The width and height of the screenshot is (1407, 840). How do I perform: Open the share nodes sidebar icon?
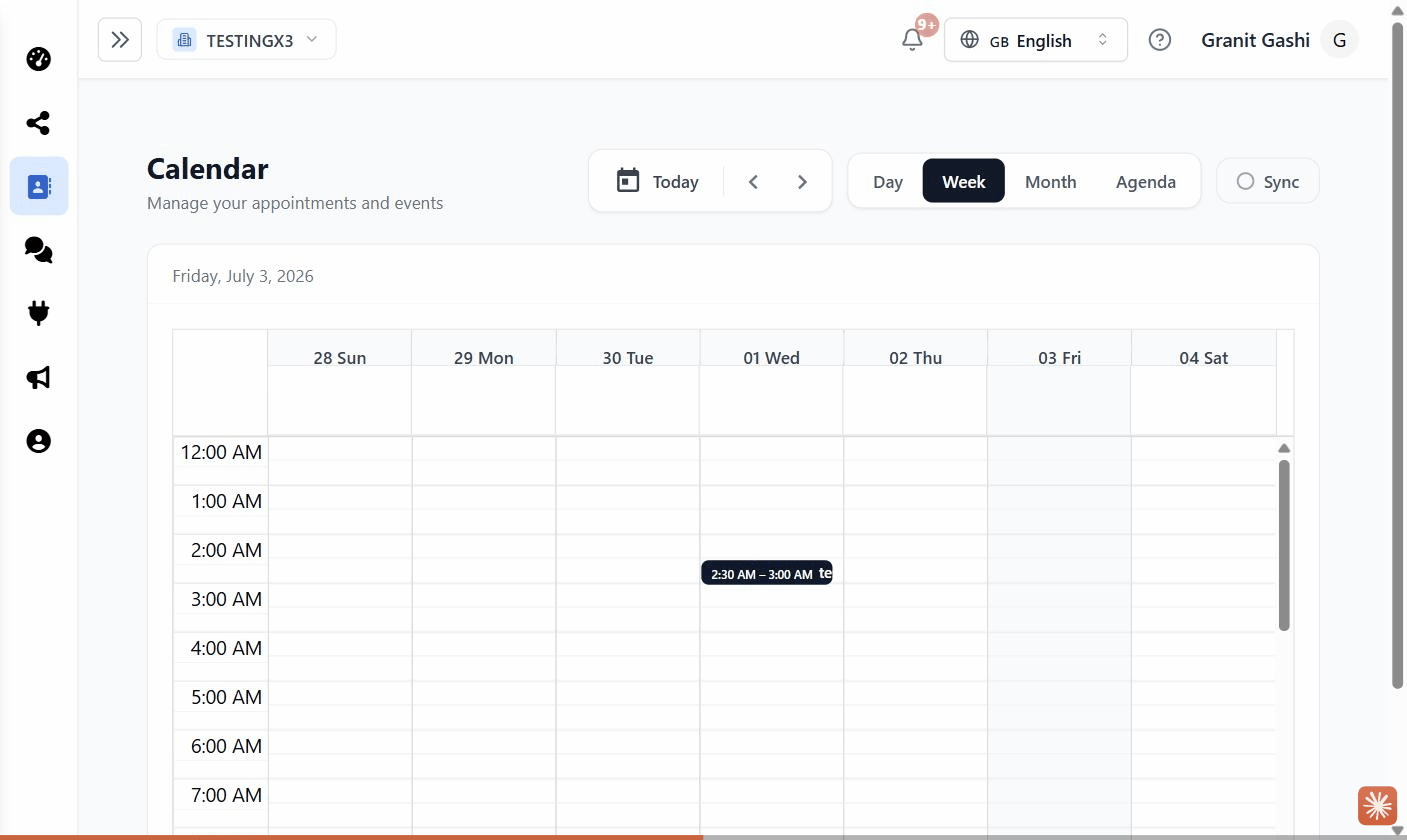pyautogui.click(x=38, y=123)
